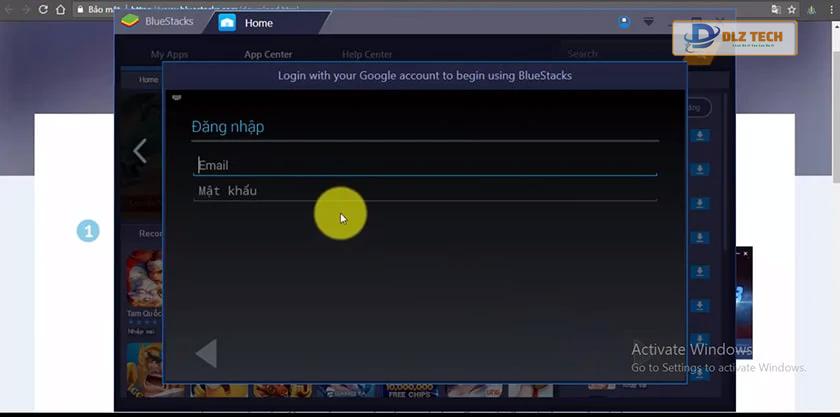Click the 'Login with your Google account' title

pyautogui.click(x=425, y=76)
